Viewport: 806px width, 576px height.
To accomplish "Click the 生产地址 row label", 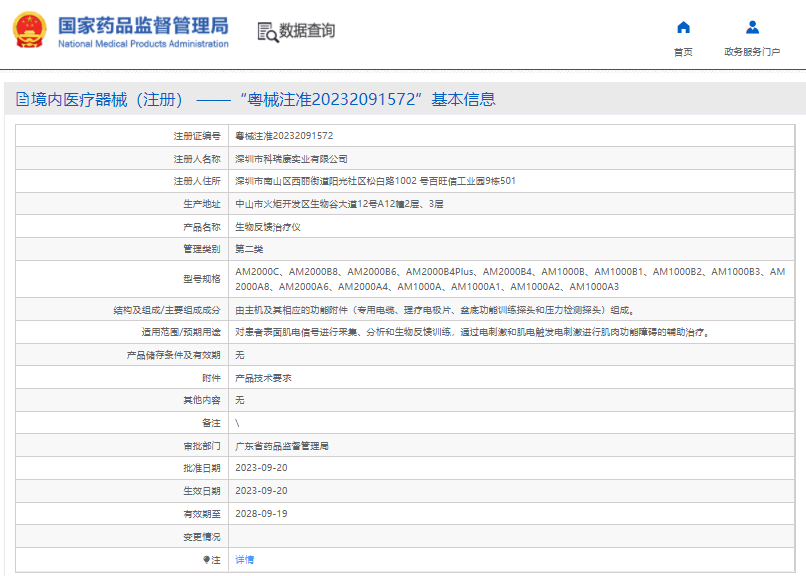I will point(202,204).
